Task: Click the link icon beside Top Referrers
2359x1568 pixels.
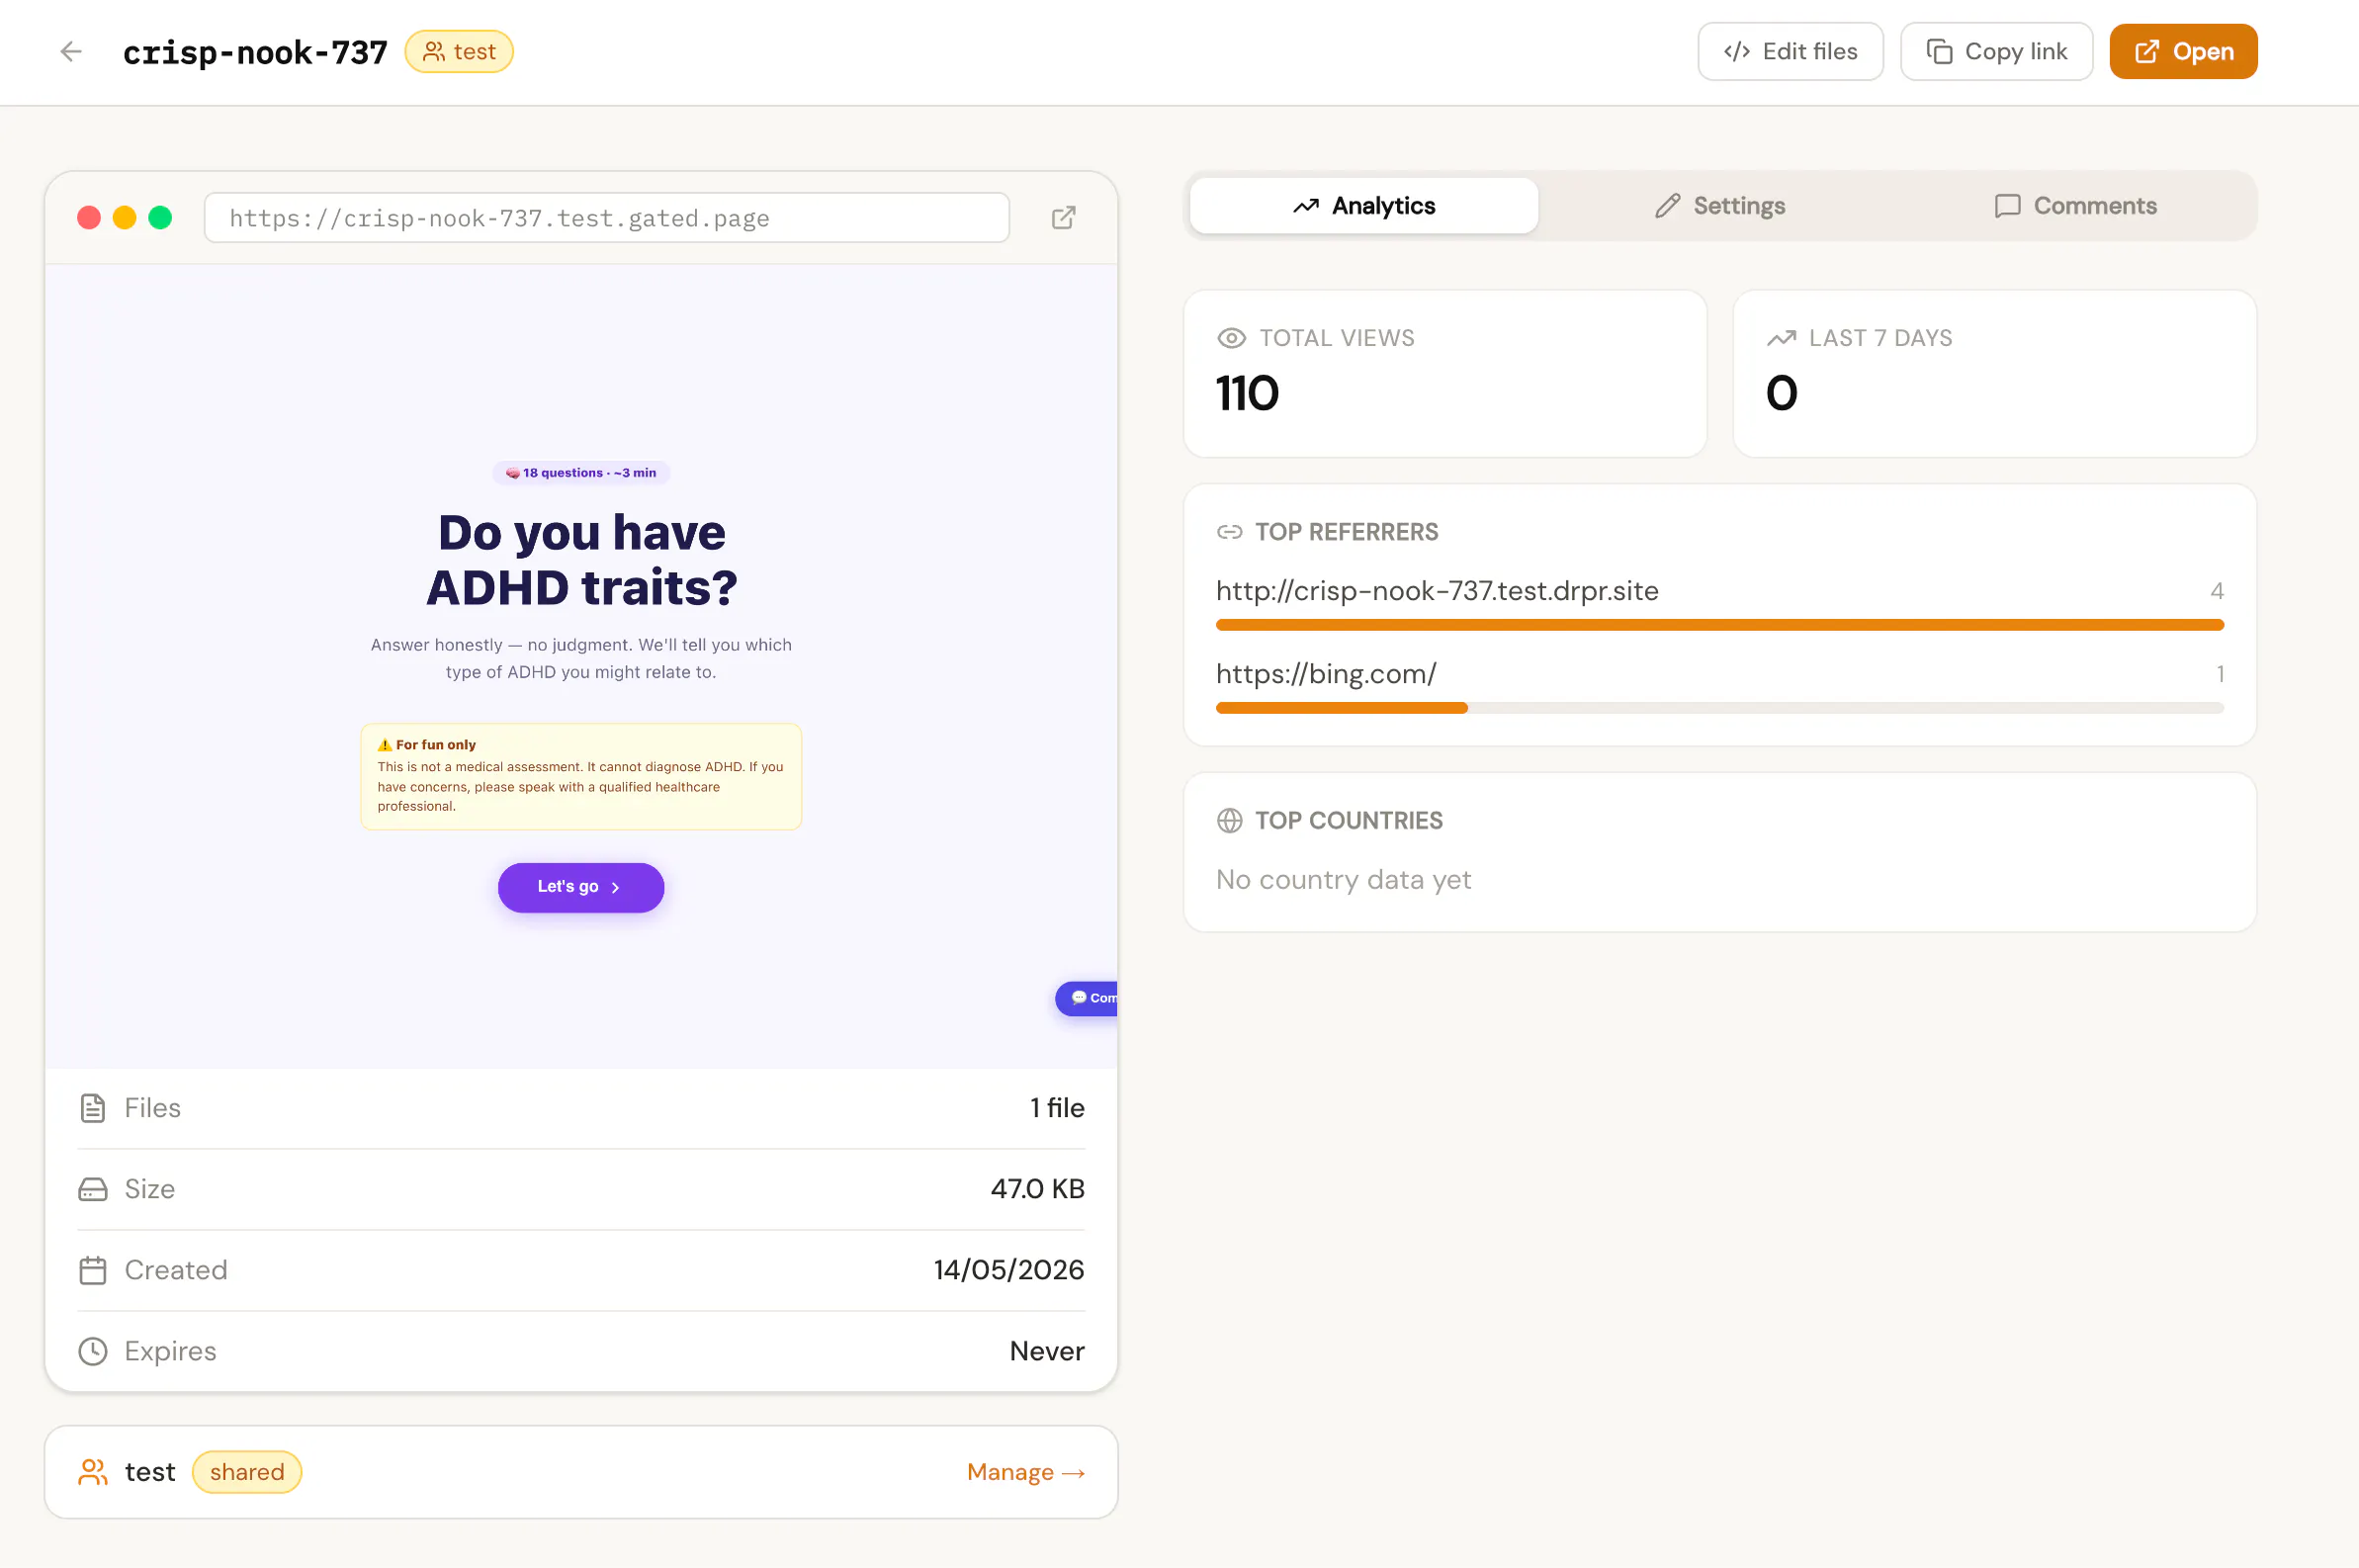Action: click(1230, 532)
